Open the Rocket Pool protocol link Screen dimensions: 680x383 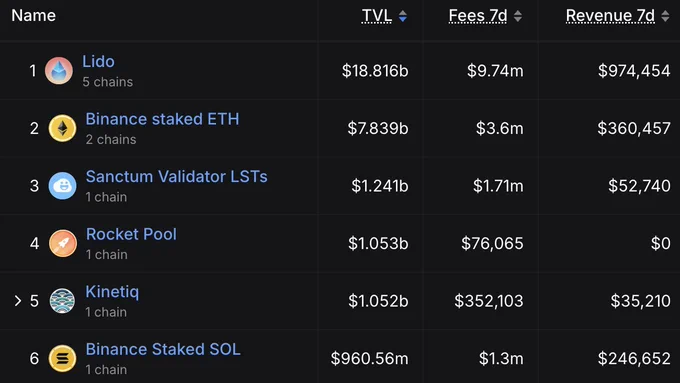tap(131, 234)
